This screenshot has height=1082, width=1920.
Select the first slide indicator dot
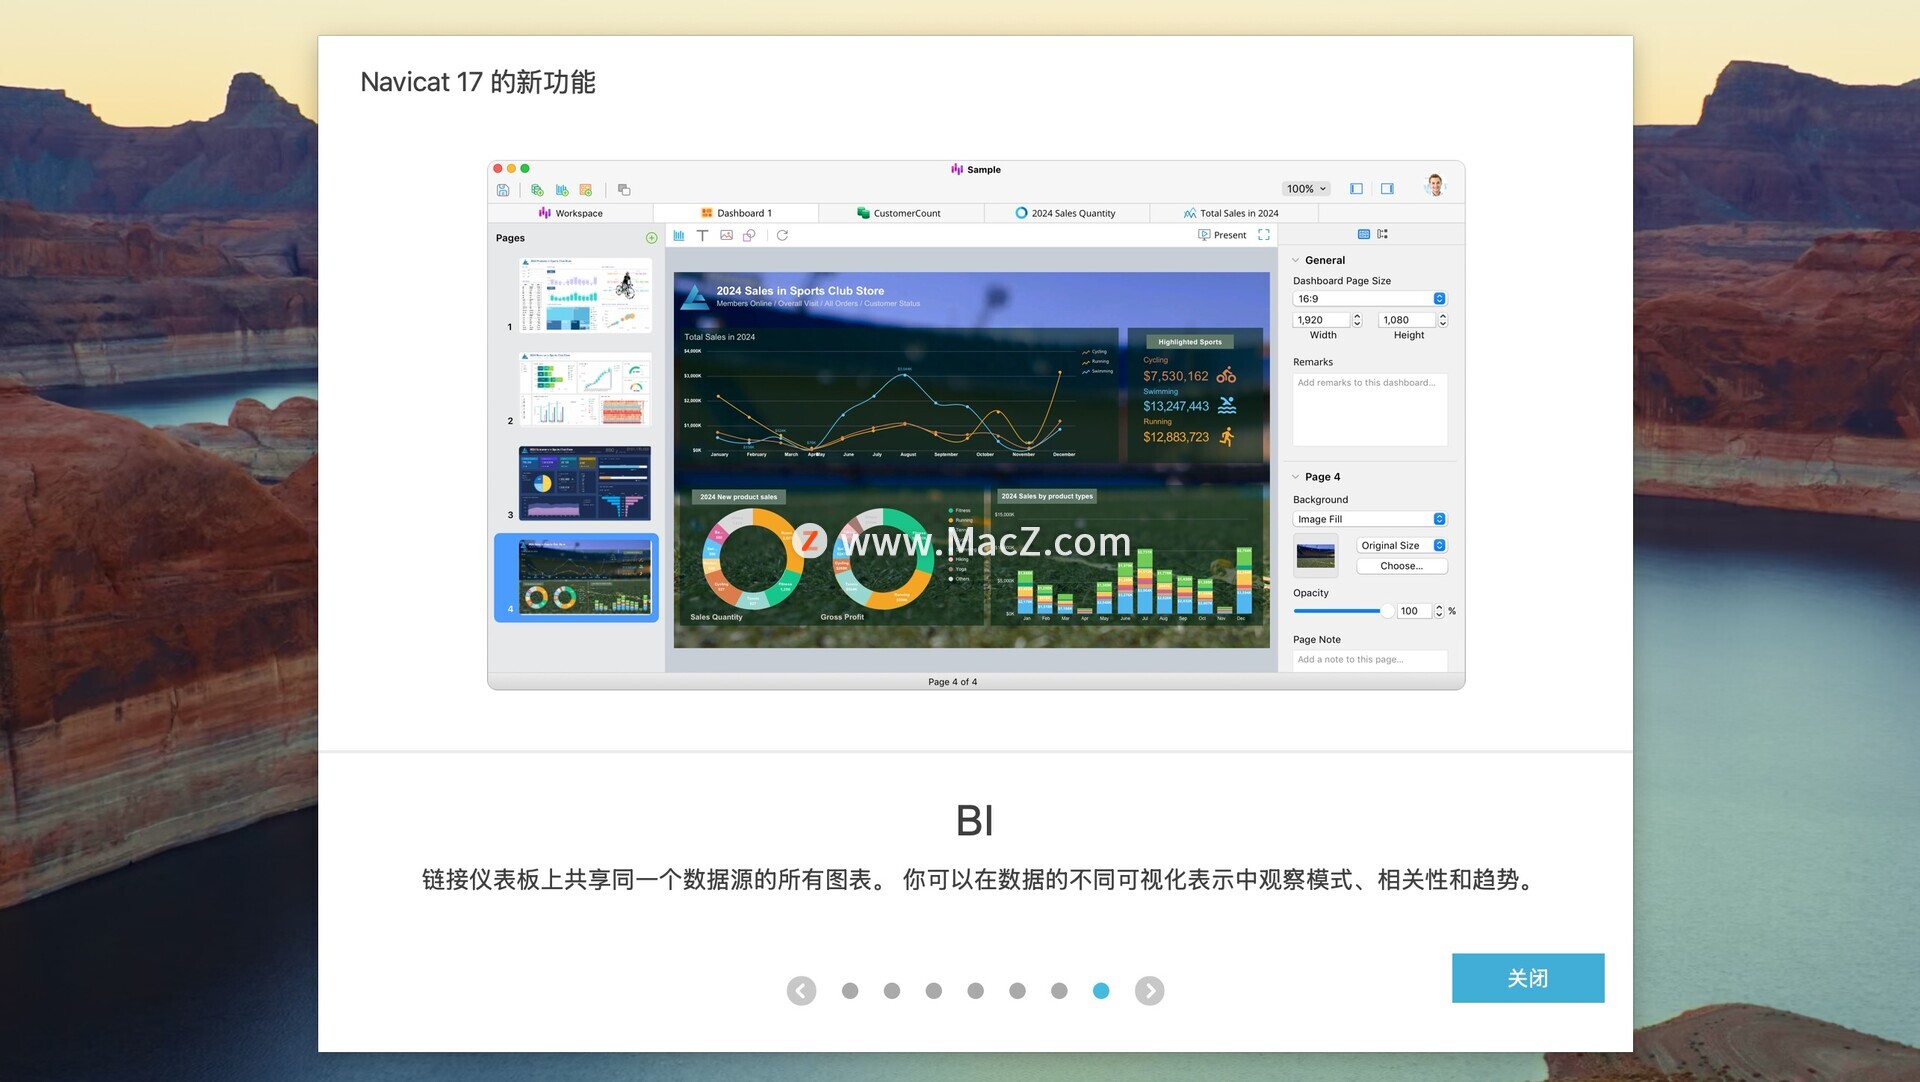850,991
